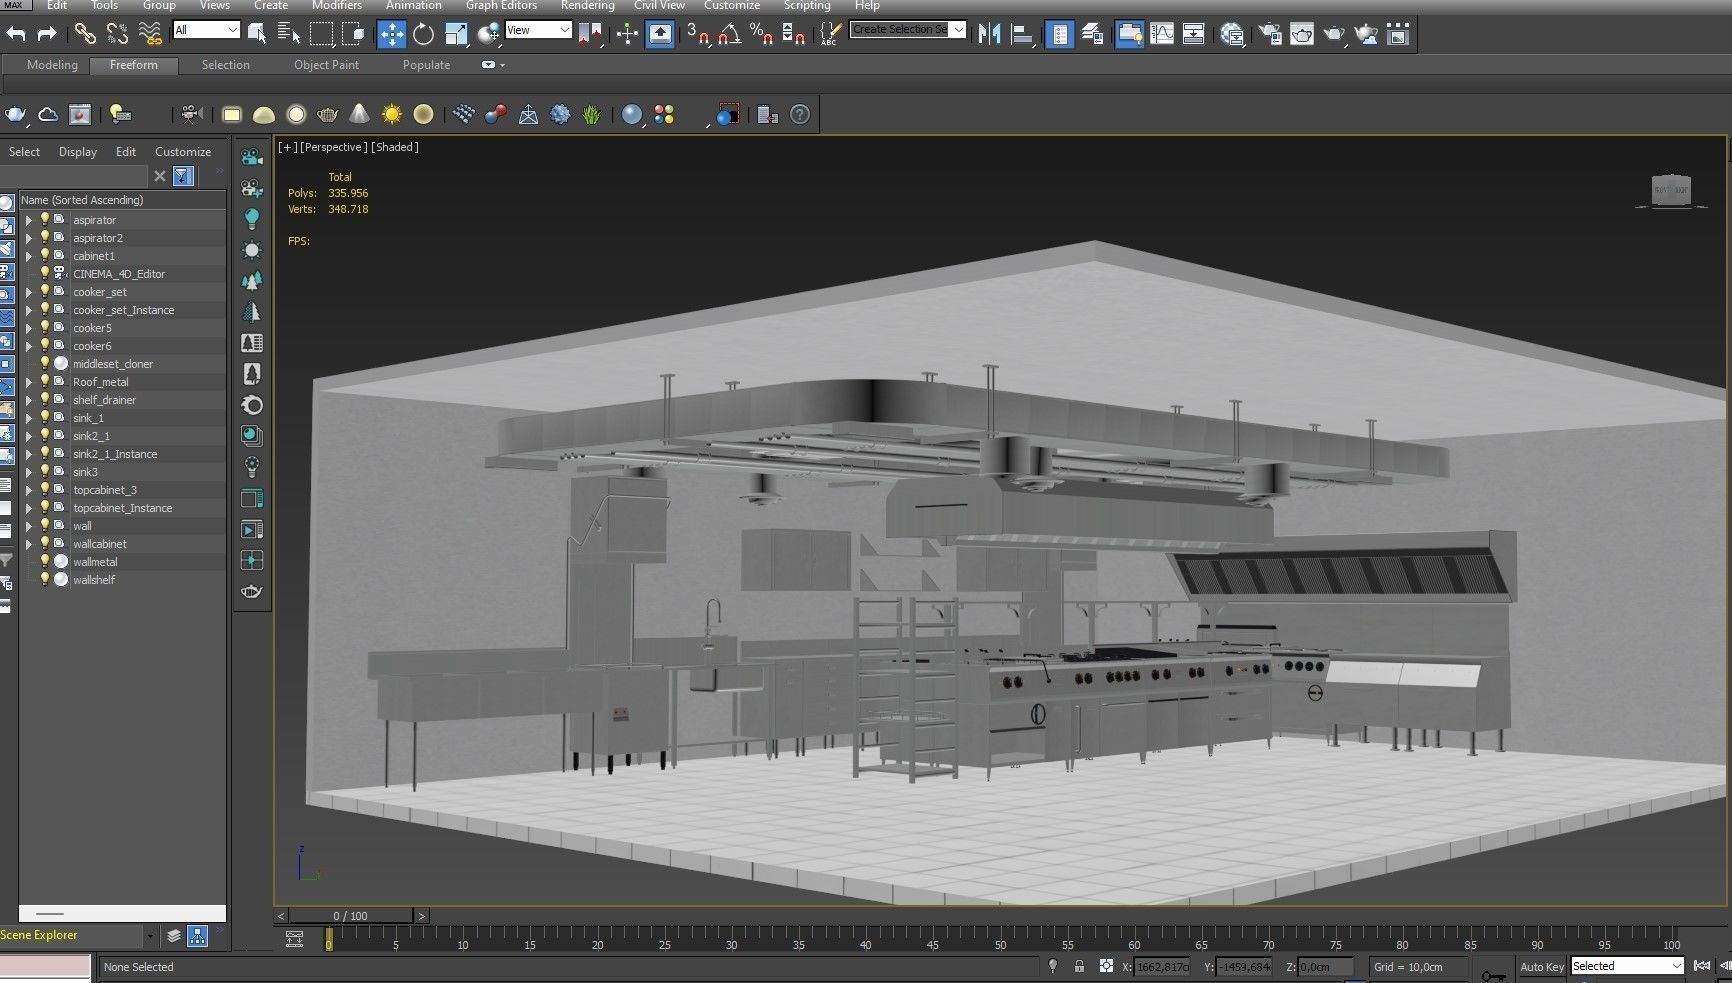
Task: Open the Rendered Frame Window icon
Action: [x=1302, y=34]
